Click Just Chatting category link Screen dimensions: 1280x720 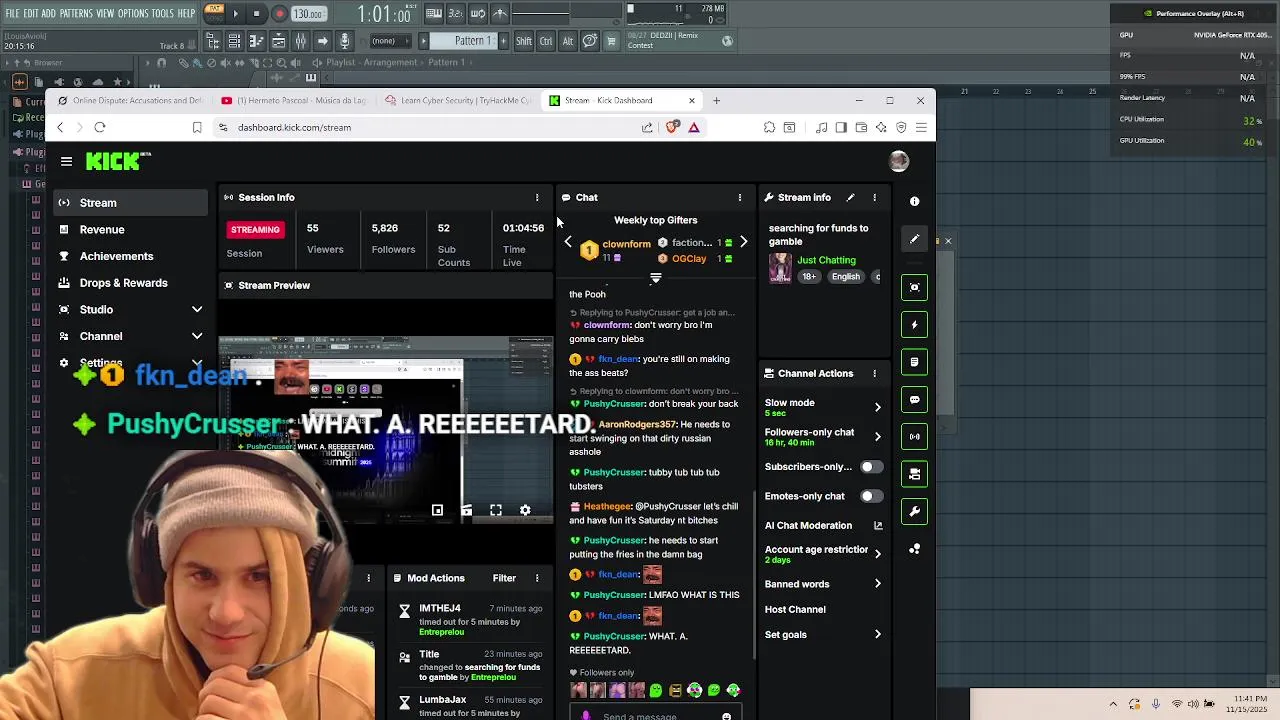(826, 260)
